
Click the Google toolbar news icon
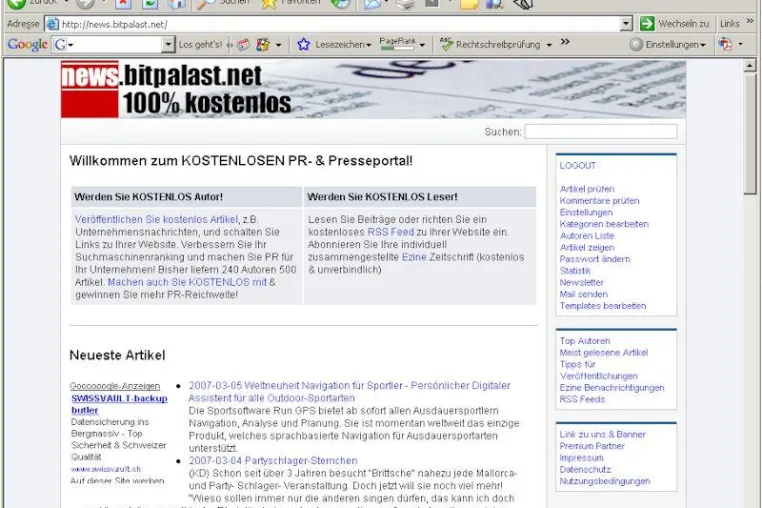(243, 45)
